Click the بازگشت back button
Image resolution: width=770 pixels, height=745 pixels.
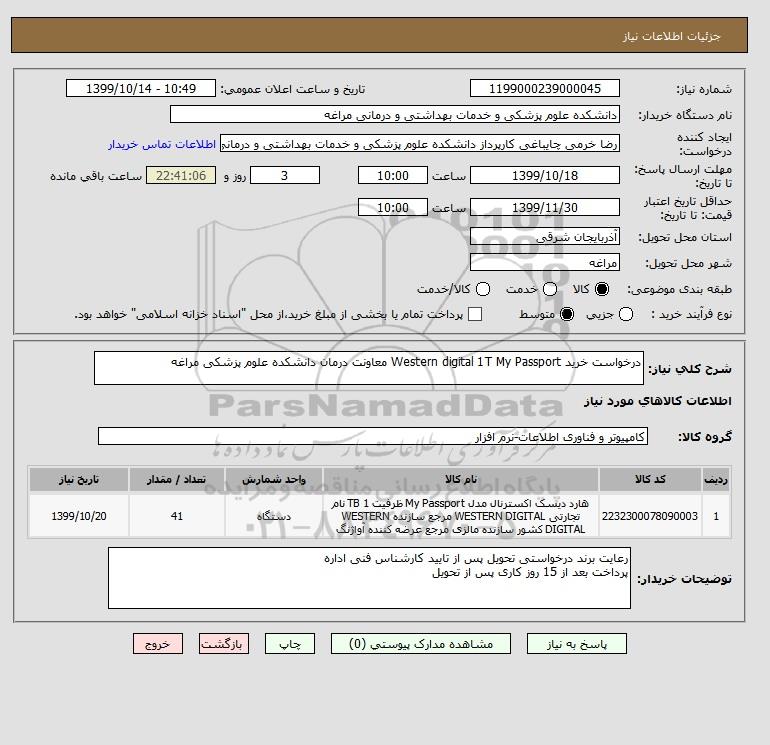(x=224, y=644)
